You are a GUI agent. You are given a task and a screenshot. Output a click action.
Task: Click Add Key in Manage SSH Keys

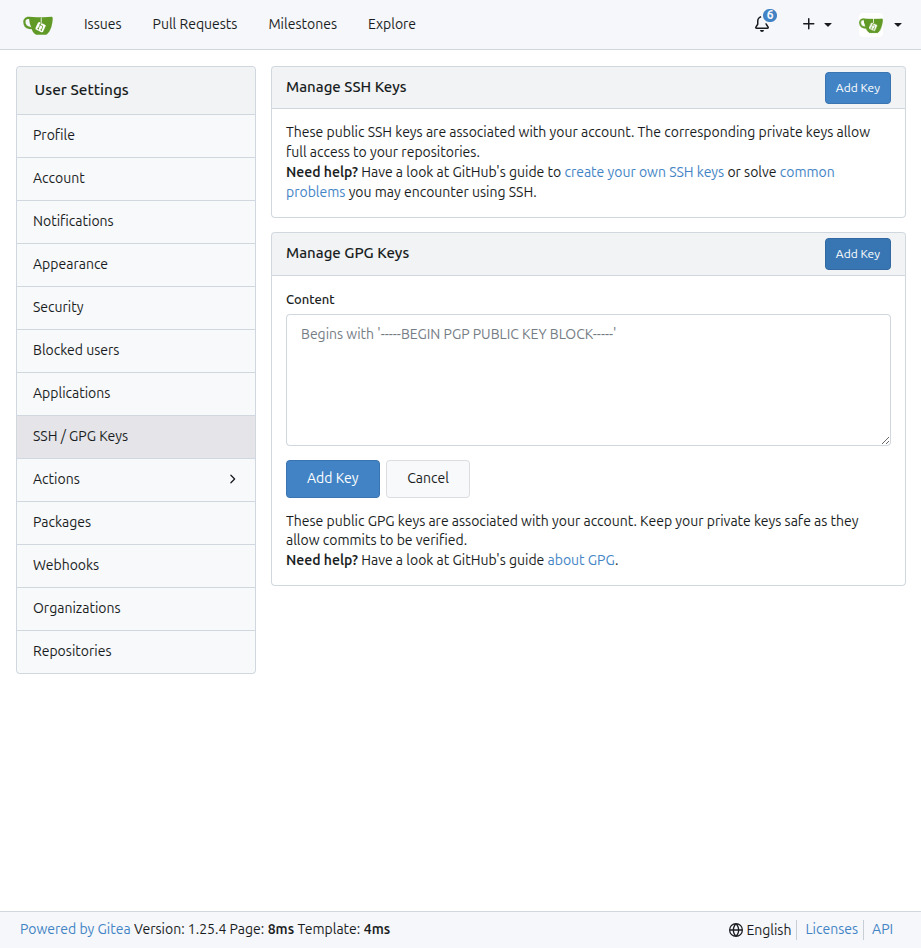(857, 87)
